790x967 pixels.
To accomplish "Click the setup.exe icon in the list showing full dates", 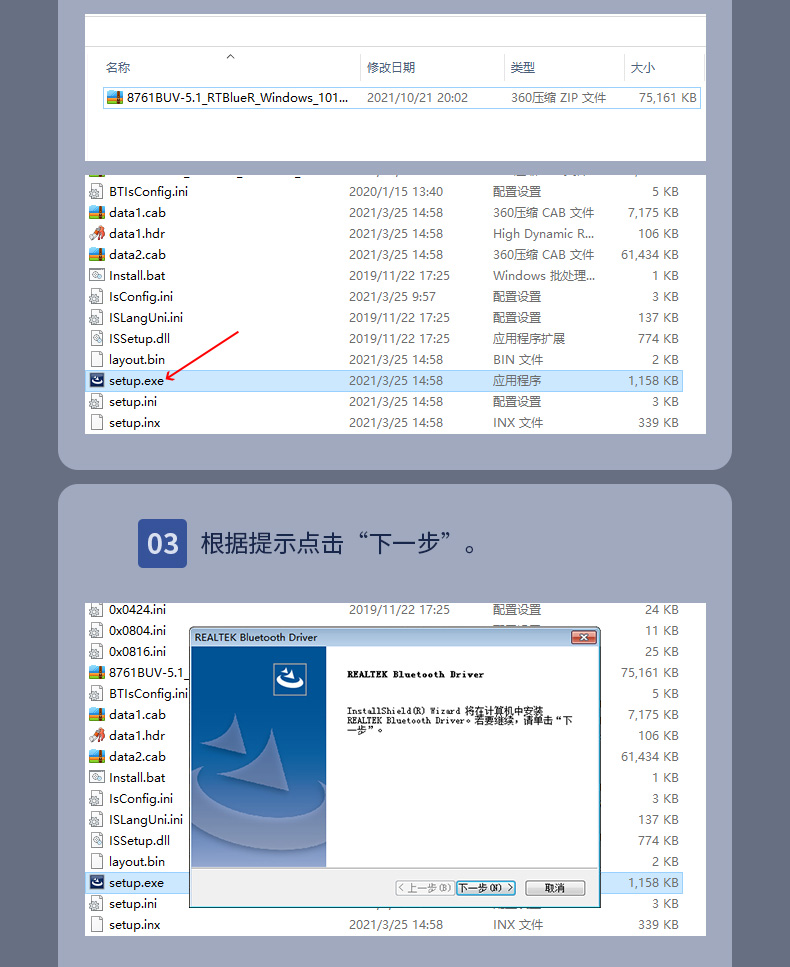I will (x=97, y=381).
